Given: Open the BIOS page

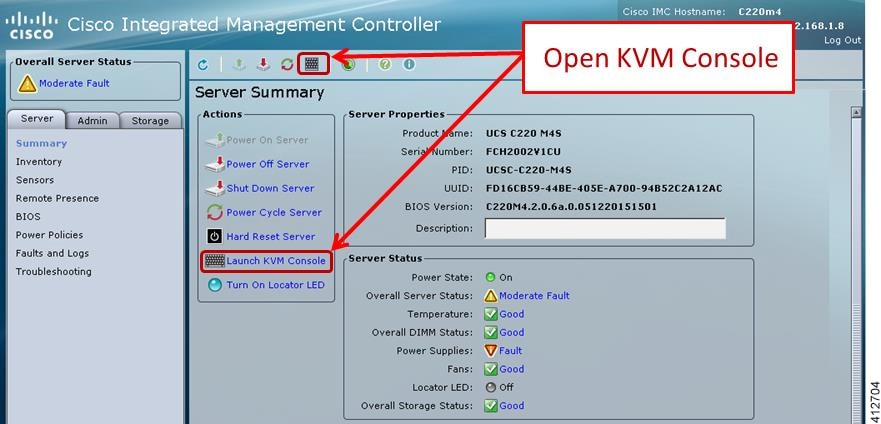Looking at the screenshot, I should 28,217.
